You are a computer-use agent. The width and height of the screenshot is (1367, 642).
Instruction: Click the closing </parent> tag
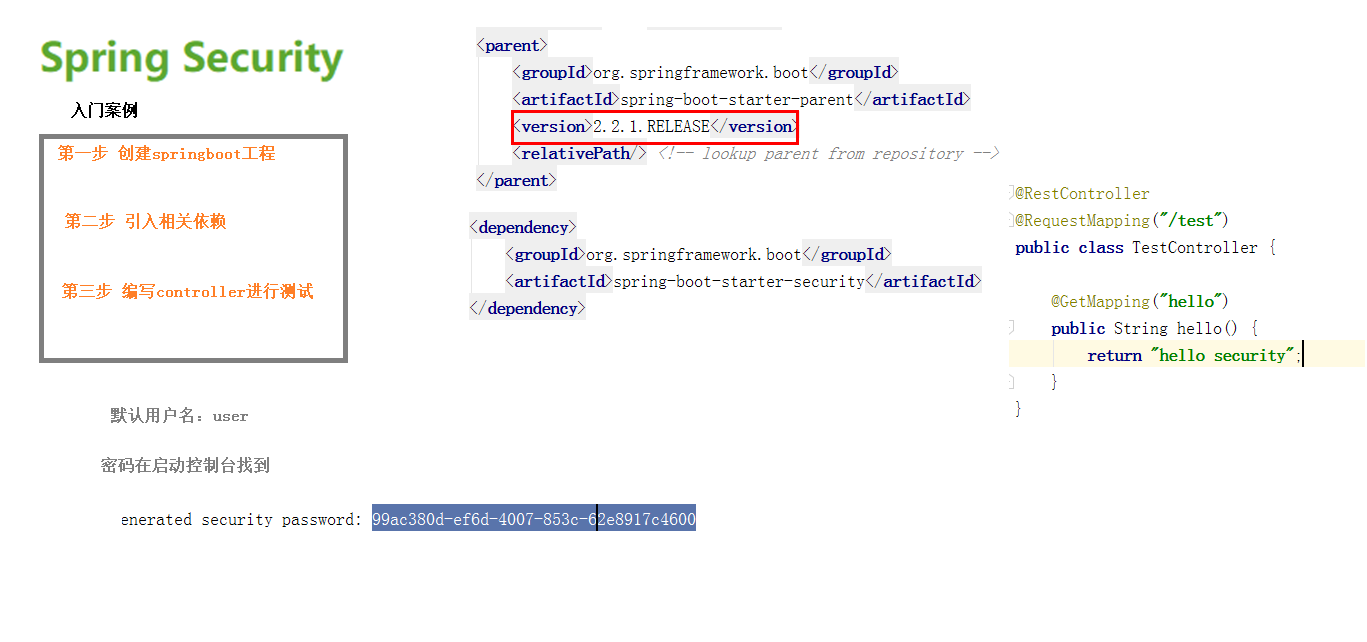coord(516,181)
